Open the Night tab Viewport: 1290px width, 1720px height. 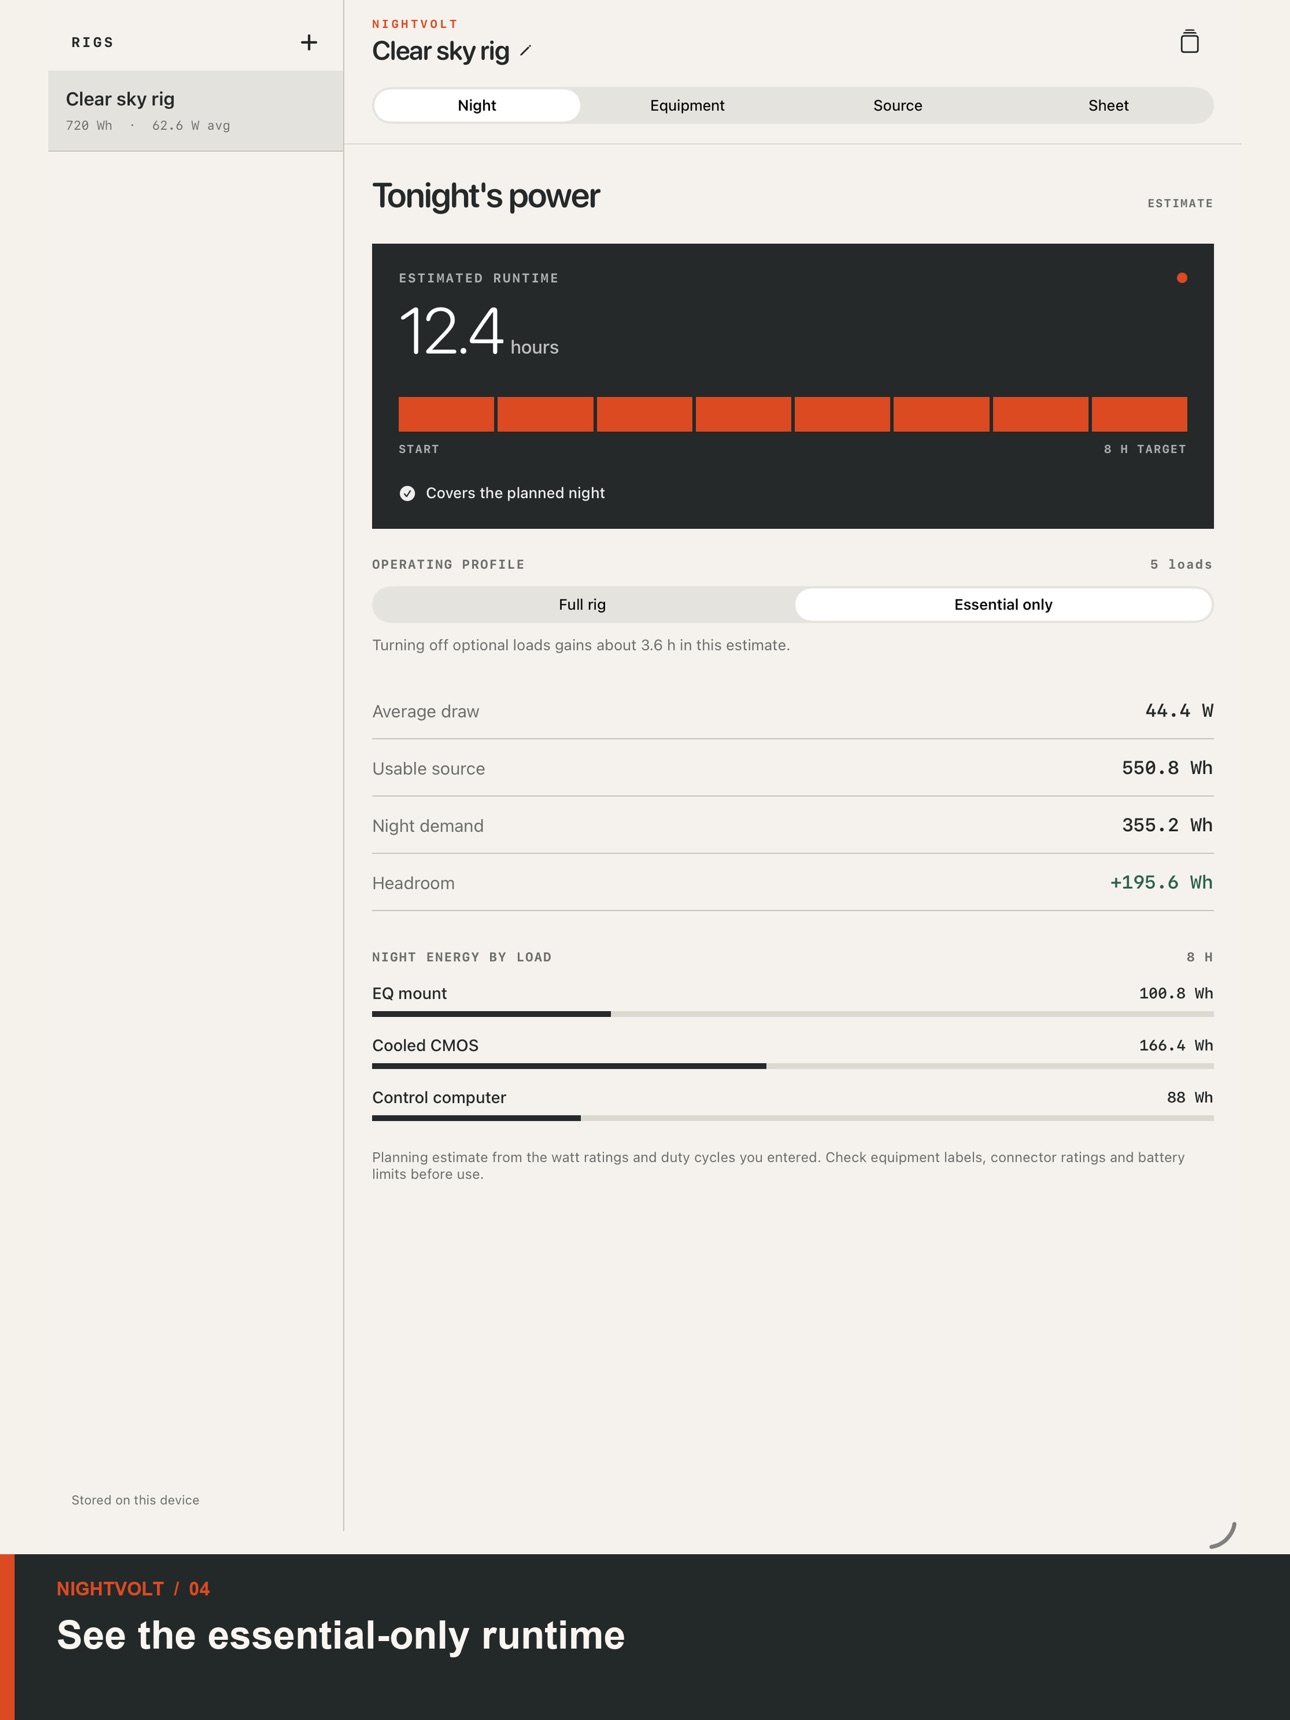click(x=477, y=105)
